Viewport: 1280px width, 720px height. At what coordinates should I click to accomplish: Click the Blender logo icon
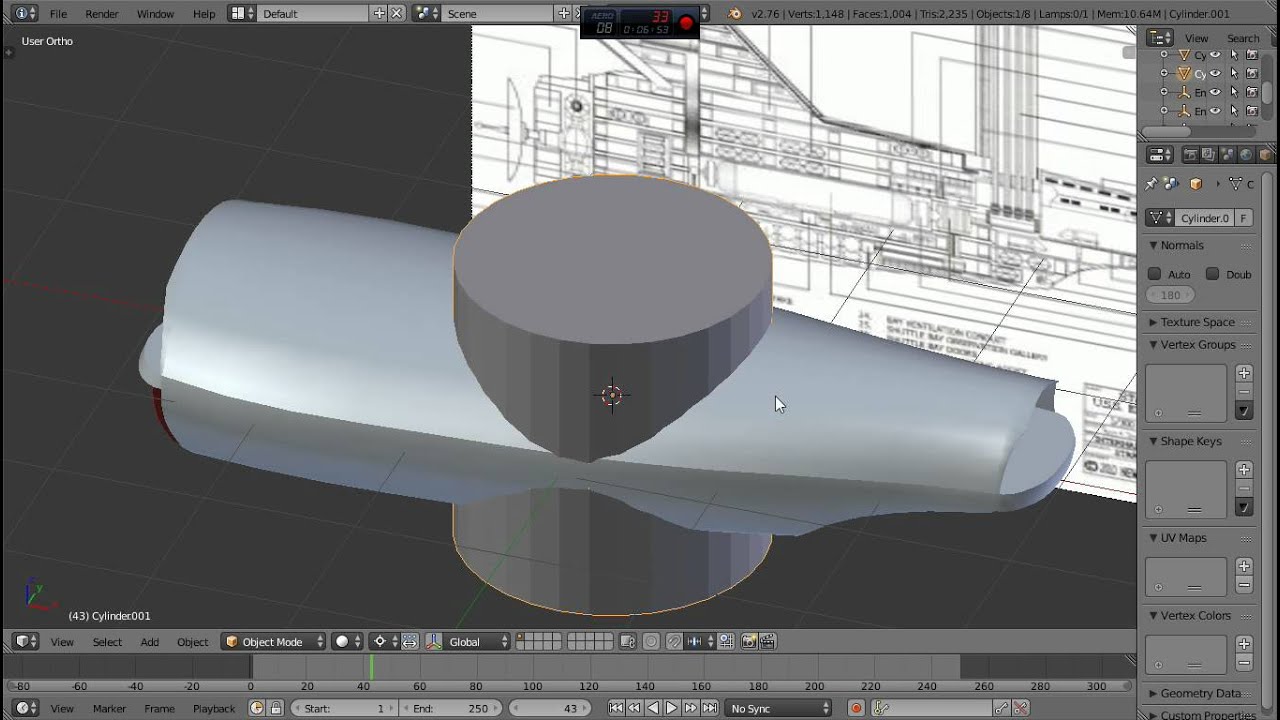coord(736,14)
